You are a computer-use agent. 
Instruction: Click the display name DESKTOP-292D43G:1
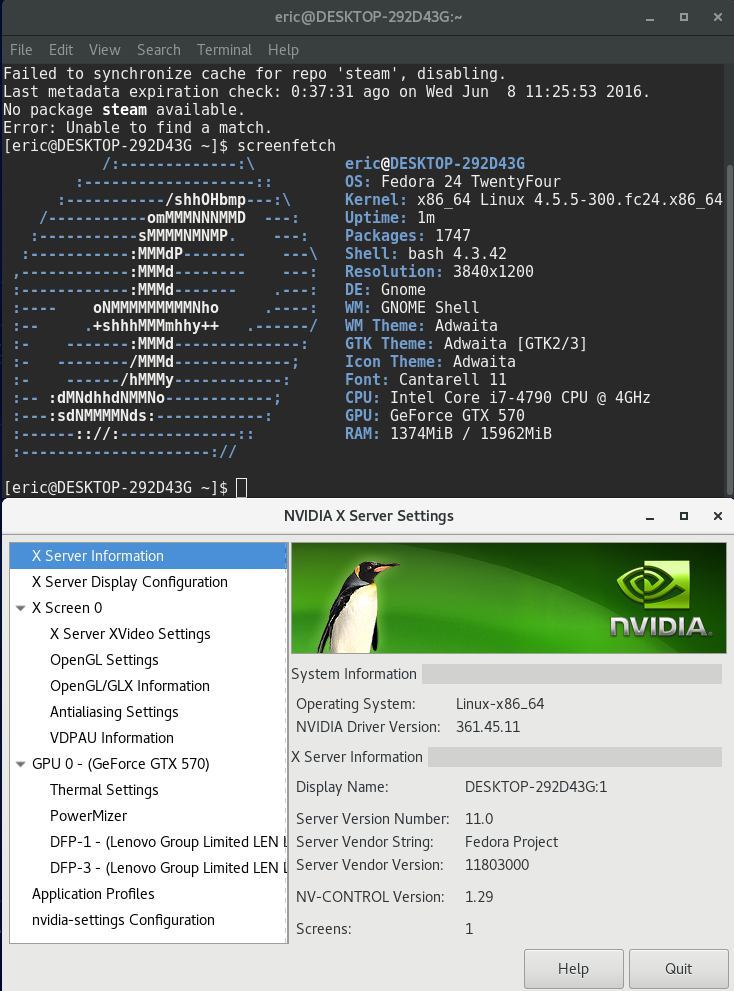coord(535,787)
